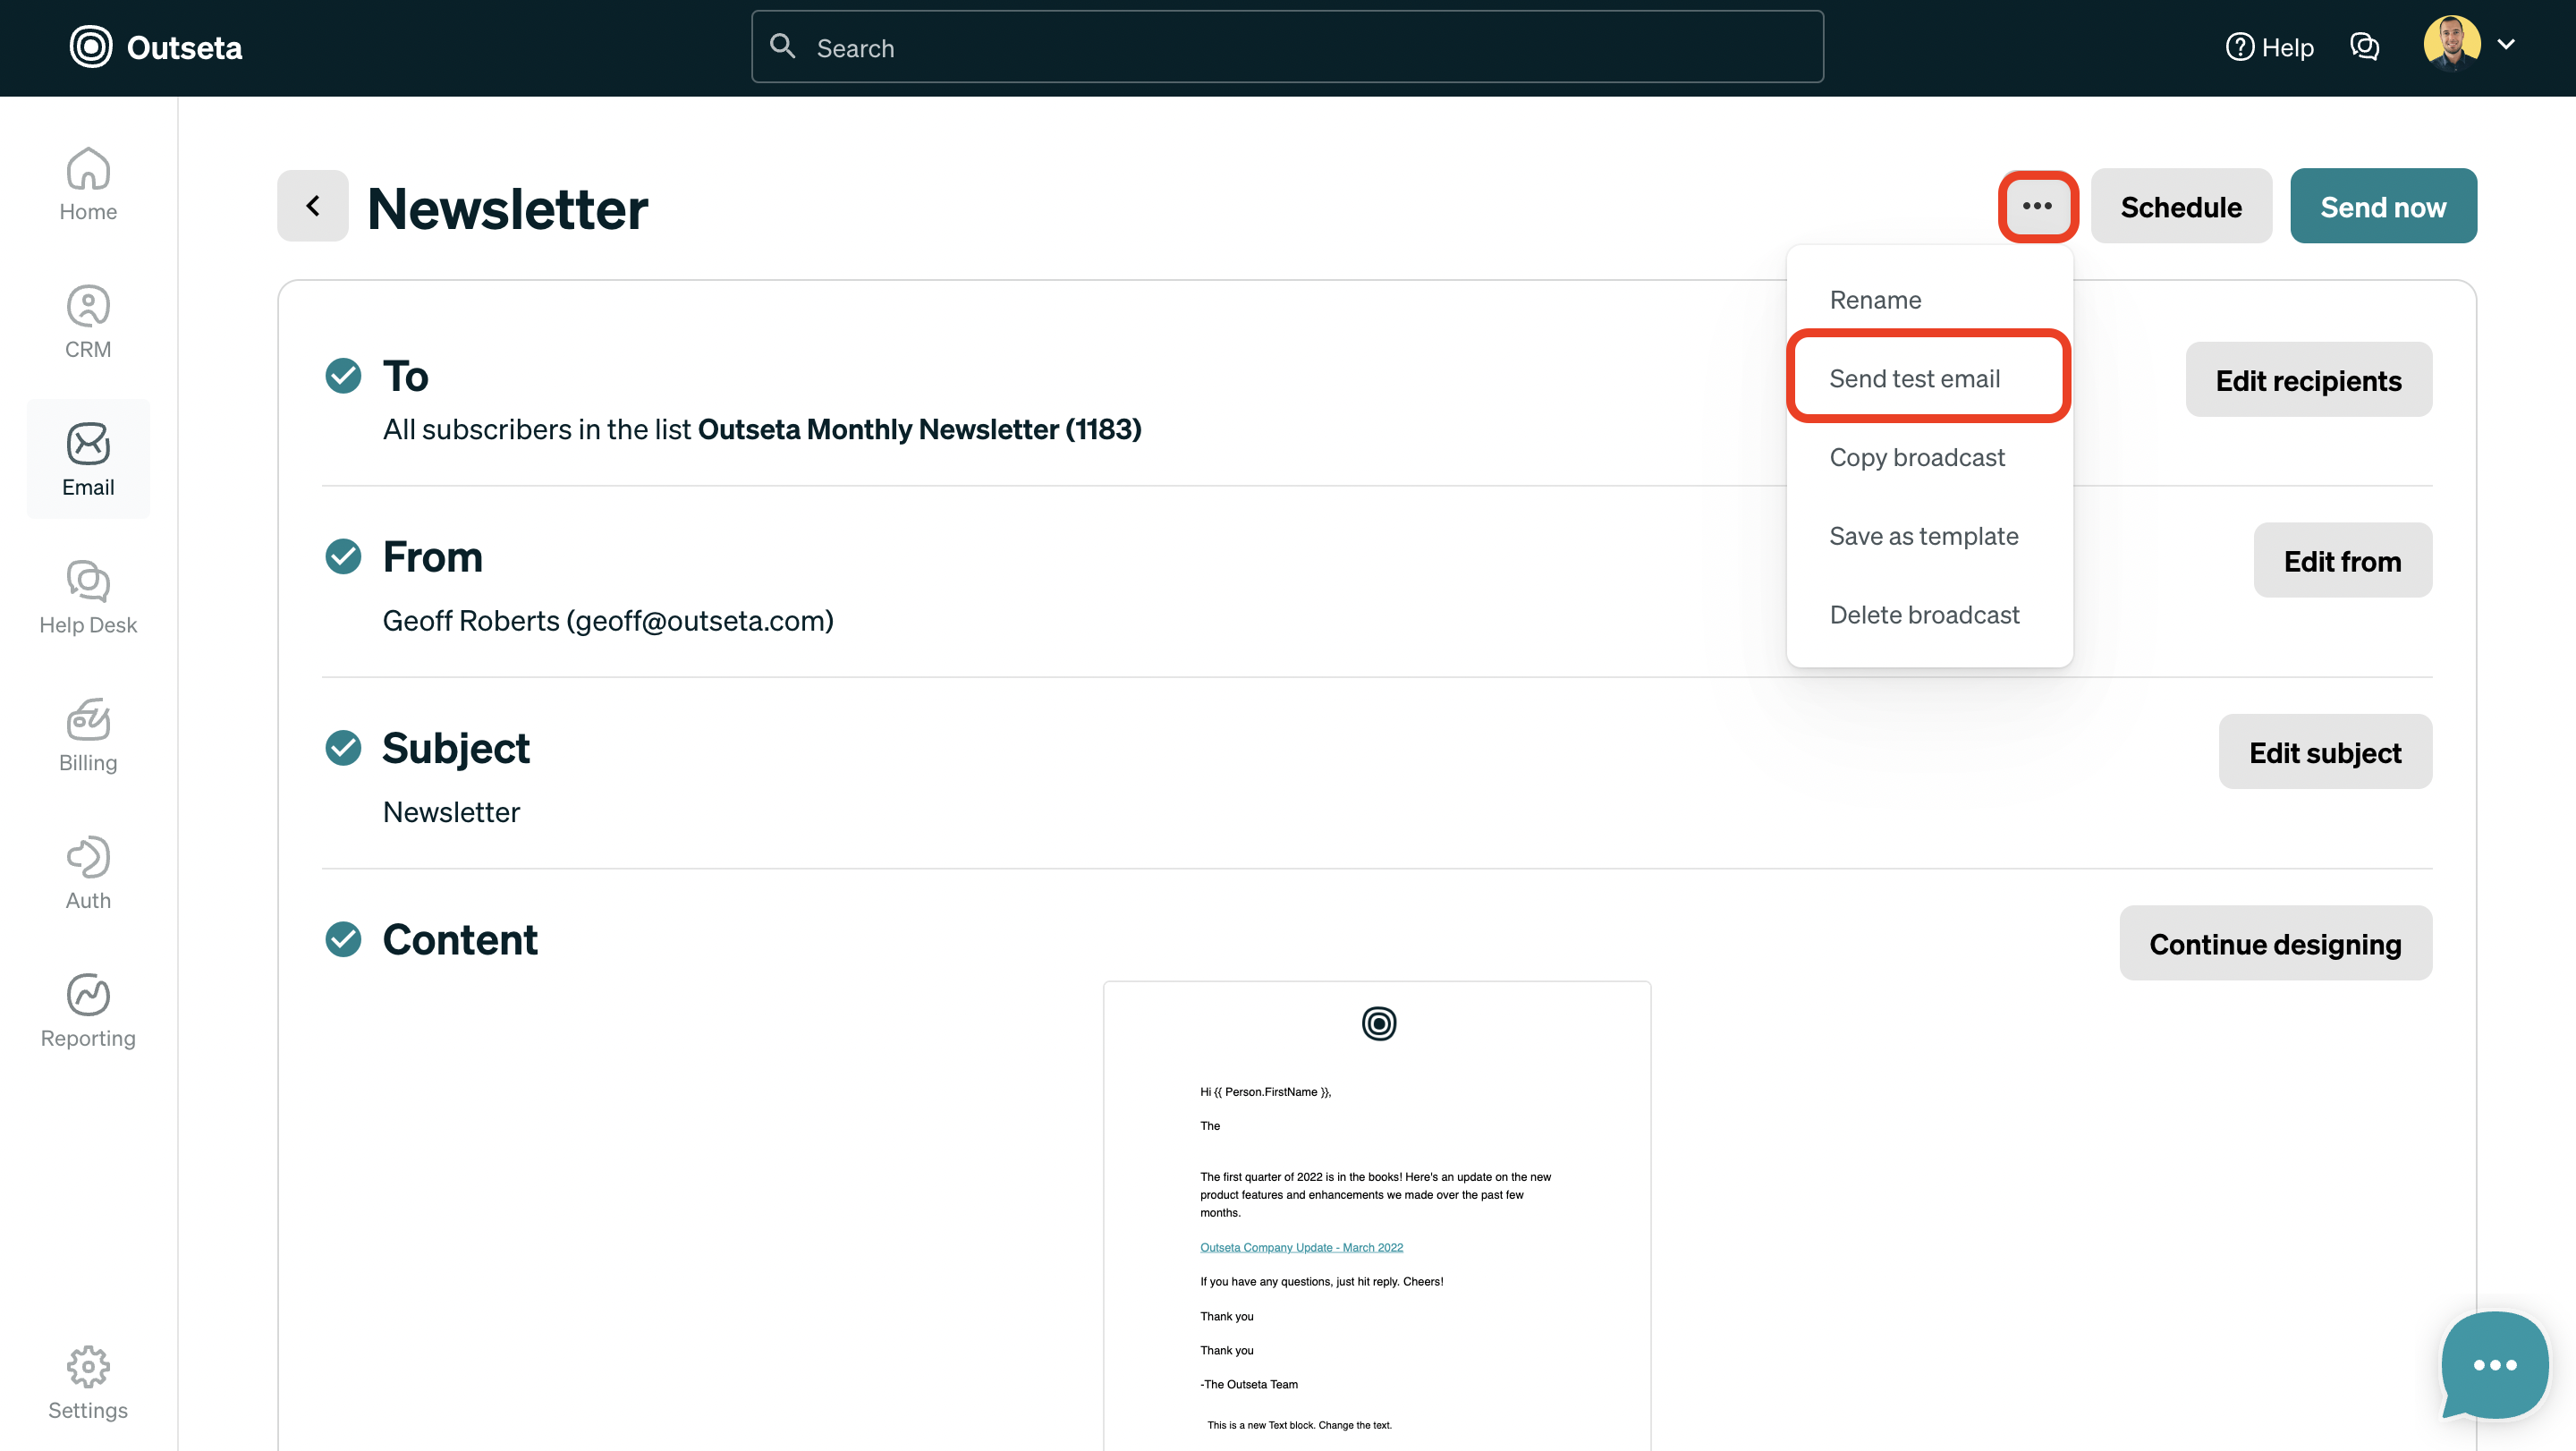Viewport: 2576px width, 1451px height.
Task: Open Reporting from sidebar
Action: (88, 1010)
